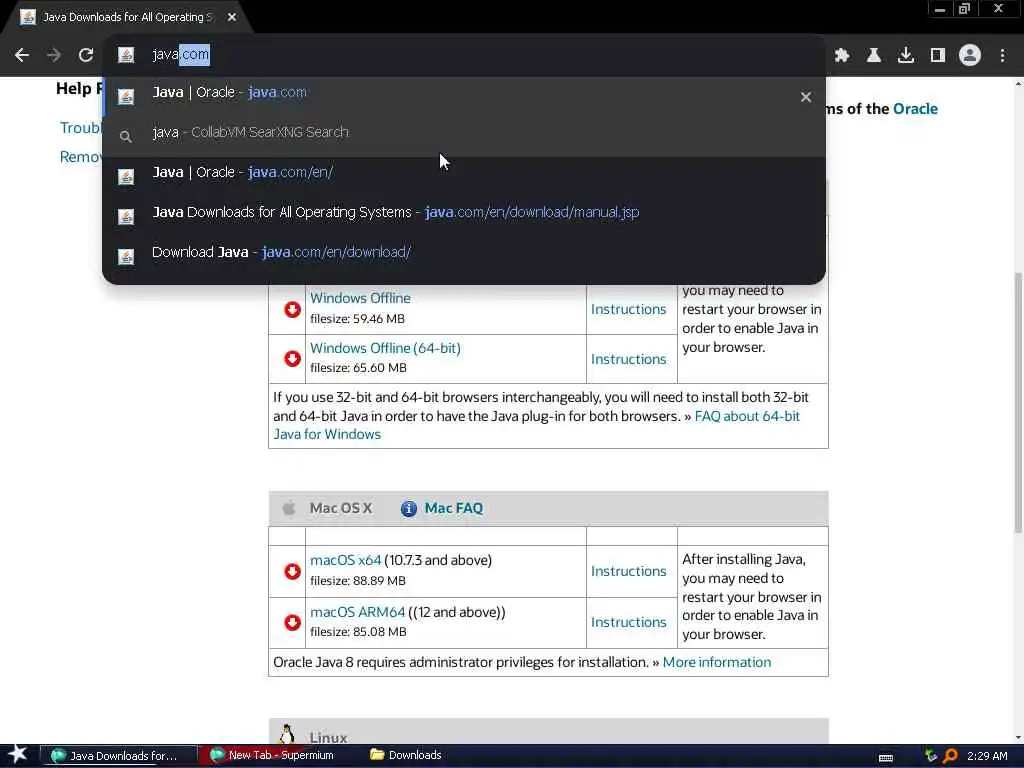Image resolution: width=1024 pixels, height=768 pixels.
Task: Open Instructions for macOS ARM64
Action: (x=628, y=622)
